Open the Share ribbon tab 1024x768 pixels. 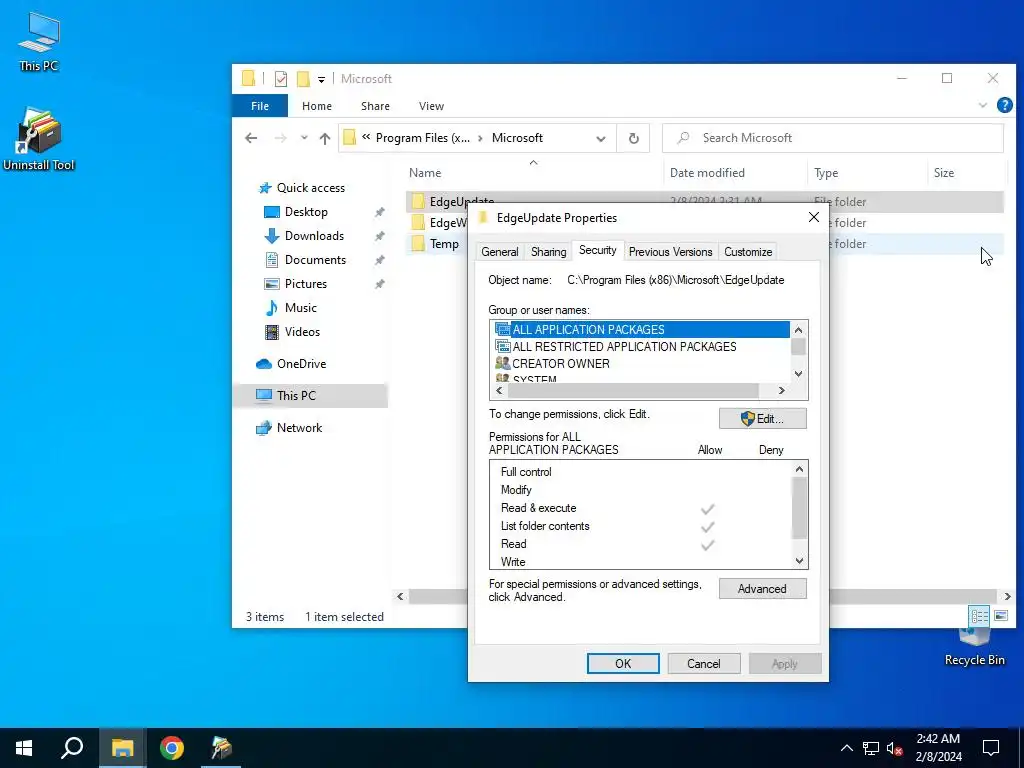(376, 106)
